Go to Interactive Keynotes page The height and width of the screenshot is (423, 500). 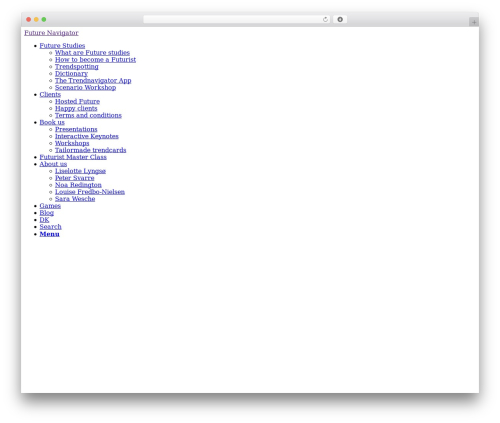[x=87, y=136]
